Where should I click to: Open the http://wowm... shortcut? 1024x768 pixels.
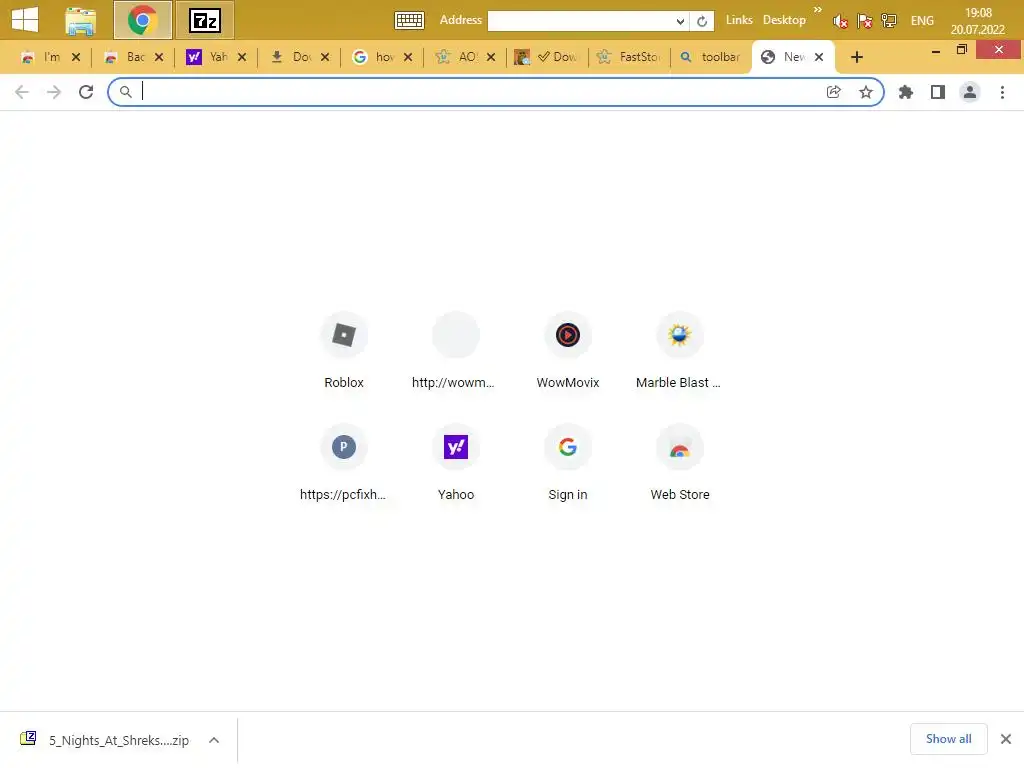(x=456, y=352)
